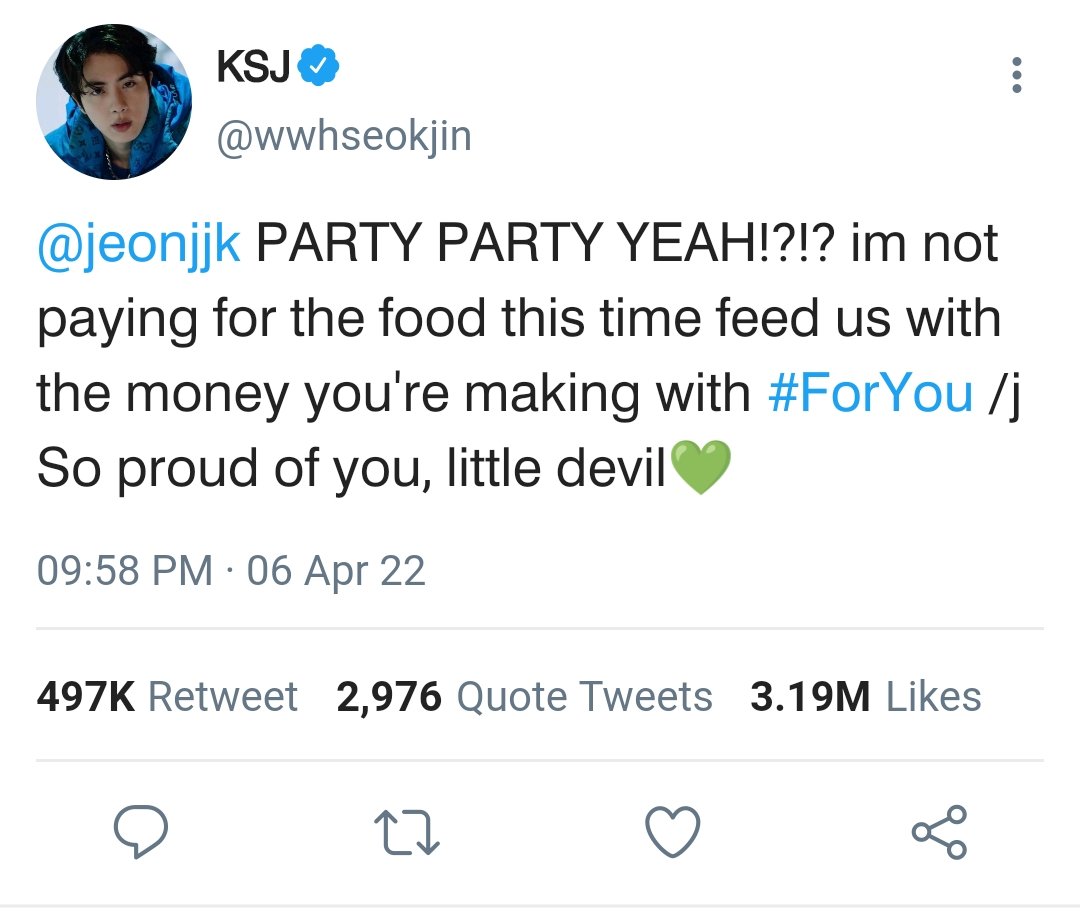Screen dimensions: 1080x924
Task: Open the three-dot more options menu
Action: [1016, 75]
